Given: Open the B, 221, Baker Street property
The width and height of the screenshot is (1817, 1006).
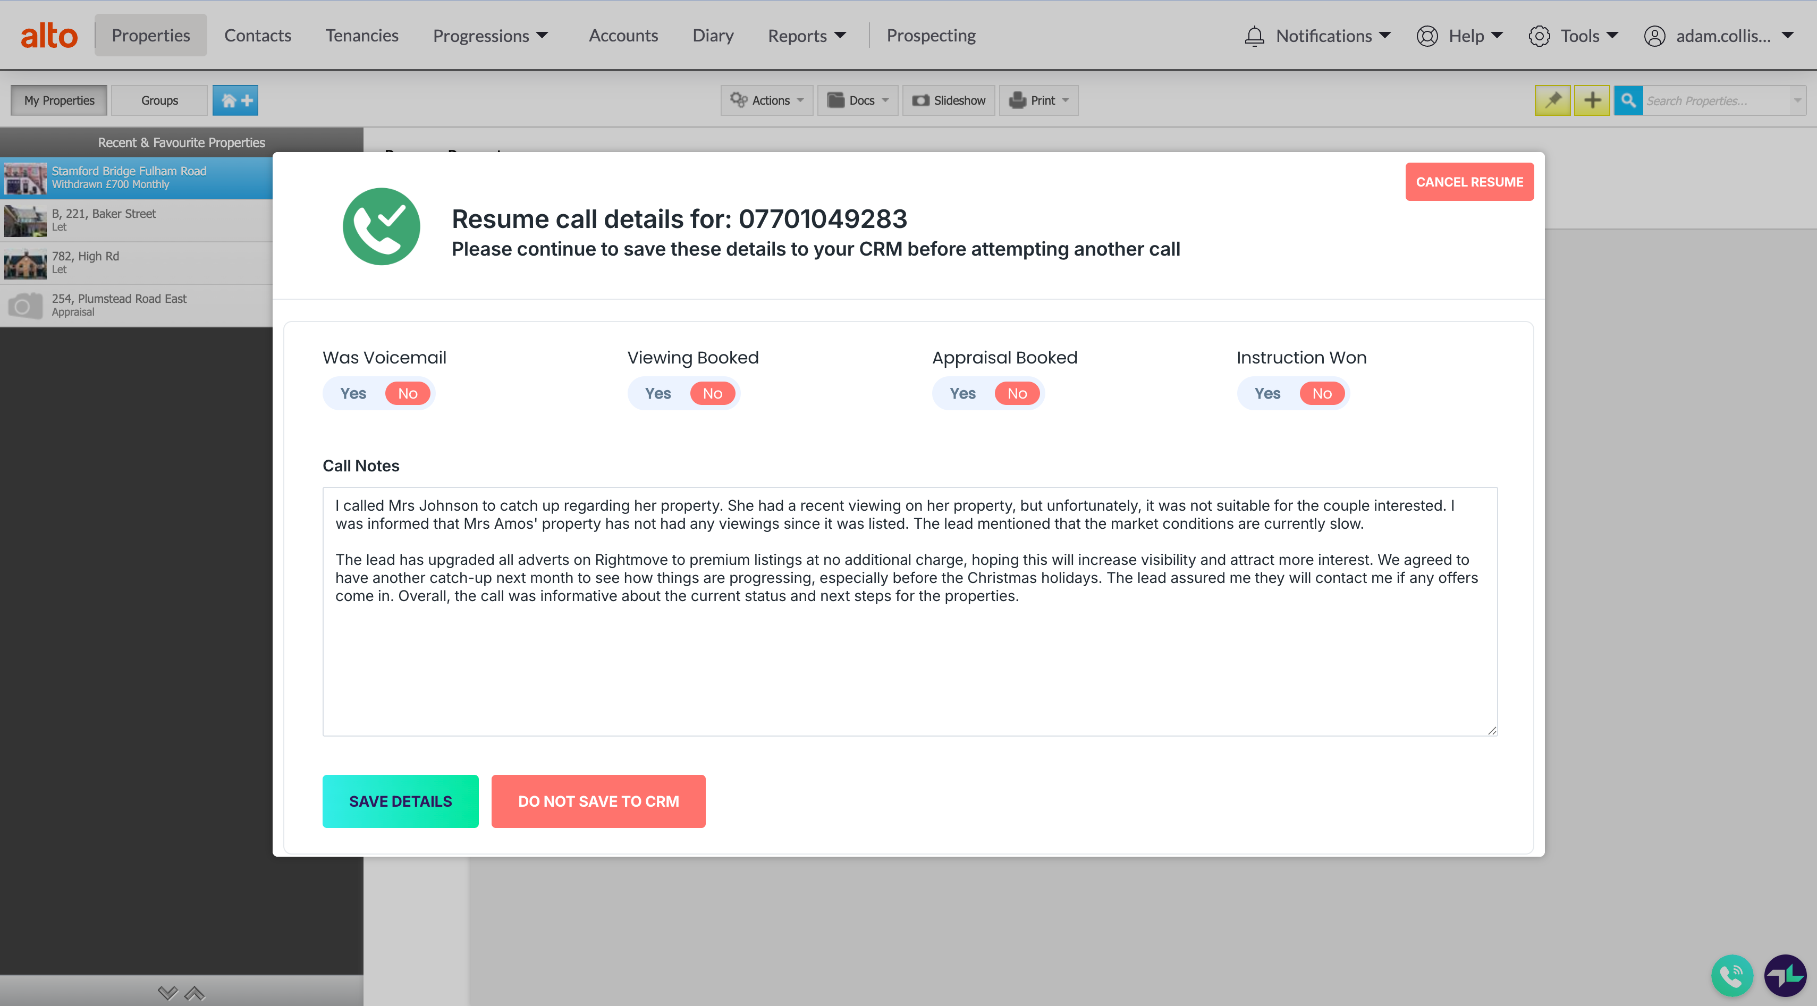Looking at the screenshot, I should (136, 220).
